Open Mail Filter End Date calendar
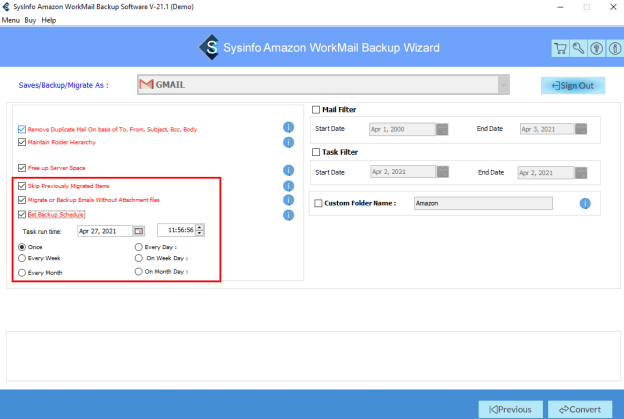 point(581,129)
